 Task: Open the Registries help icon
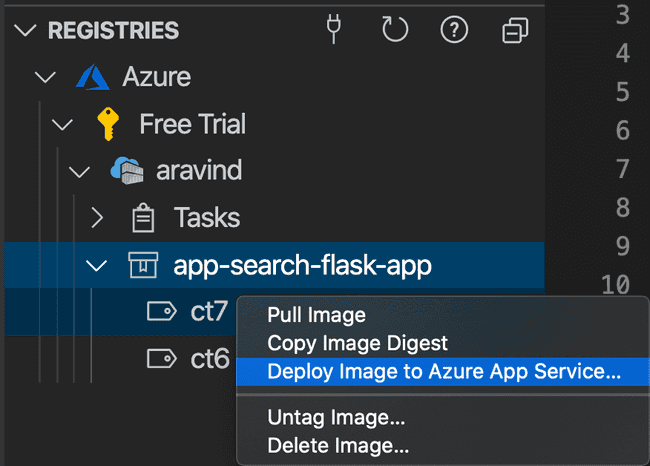coord(455,31)
